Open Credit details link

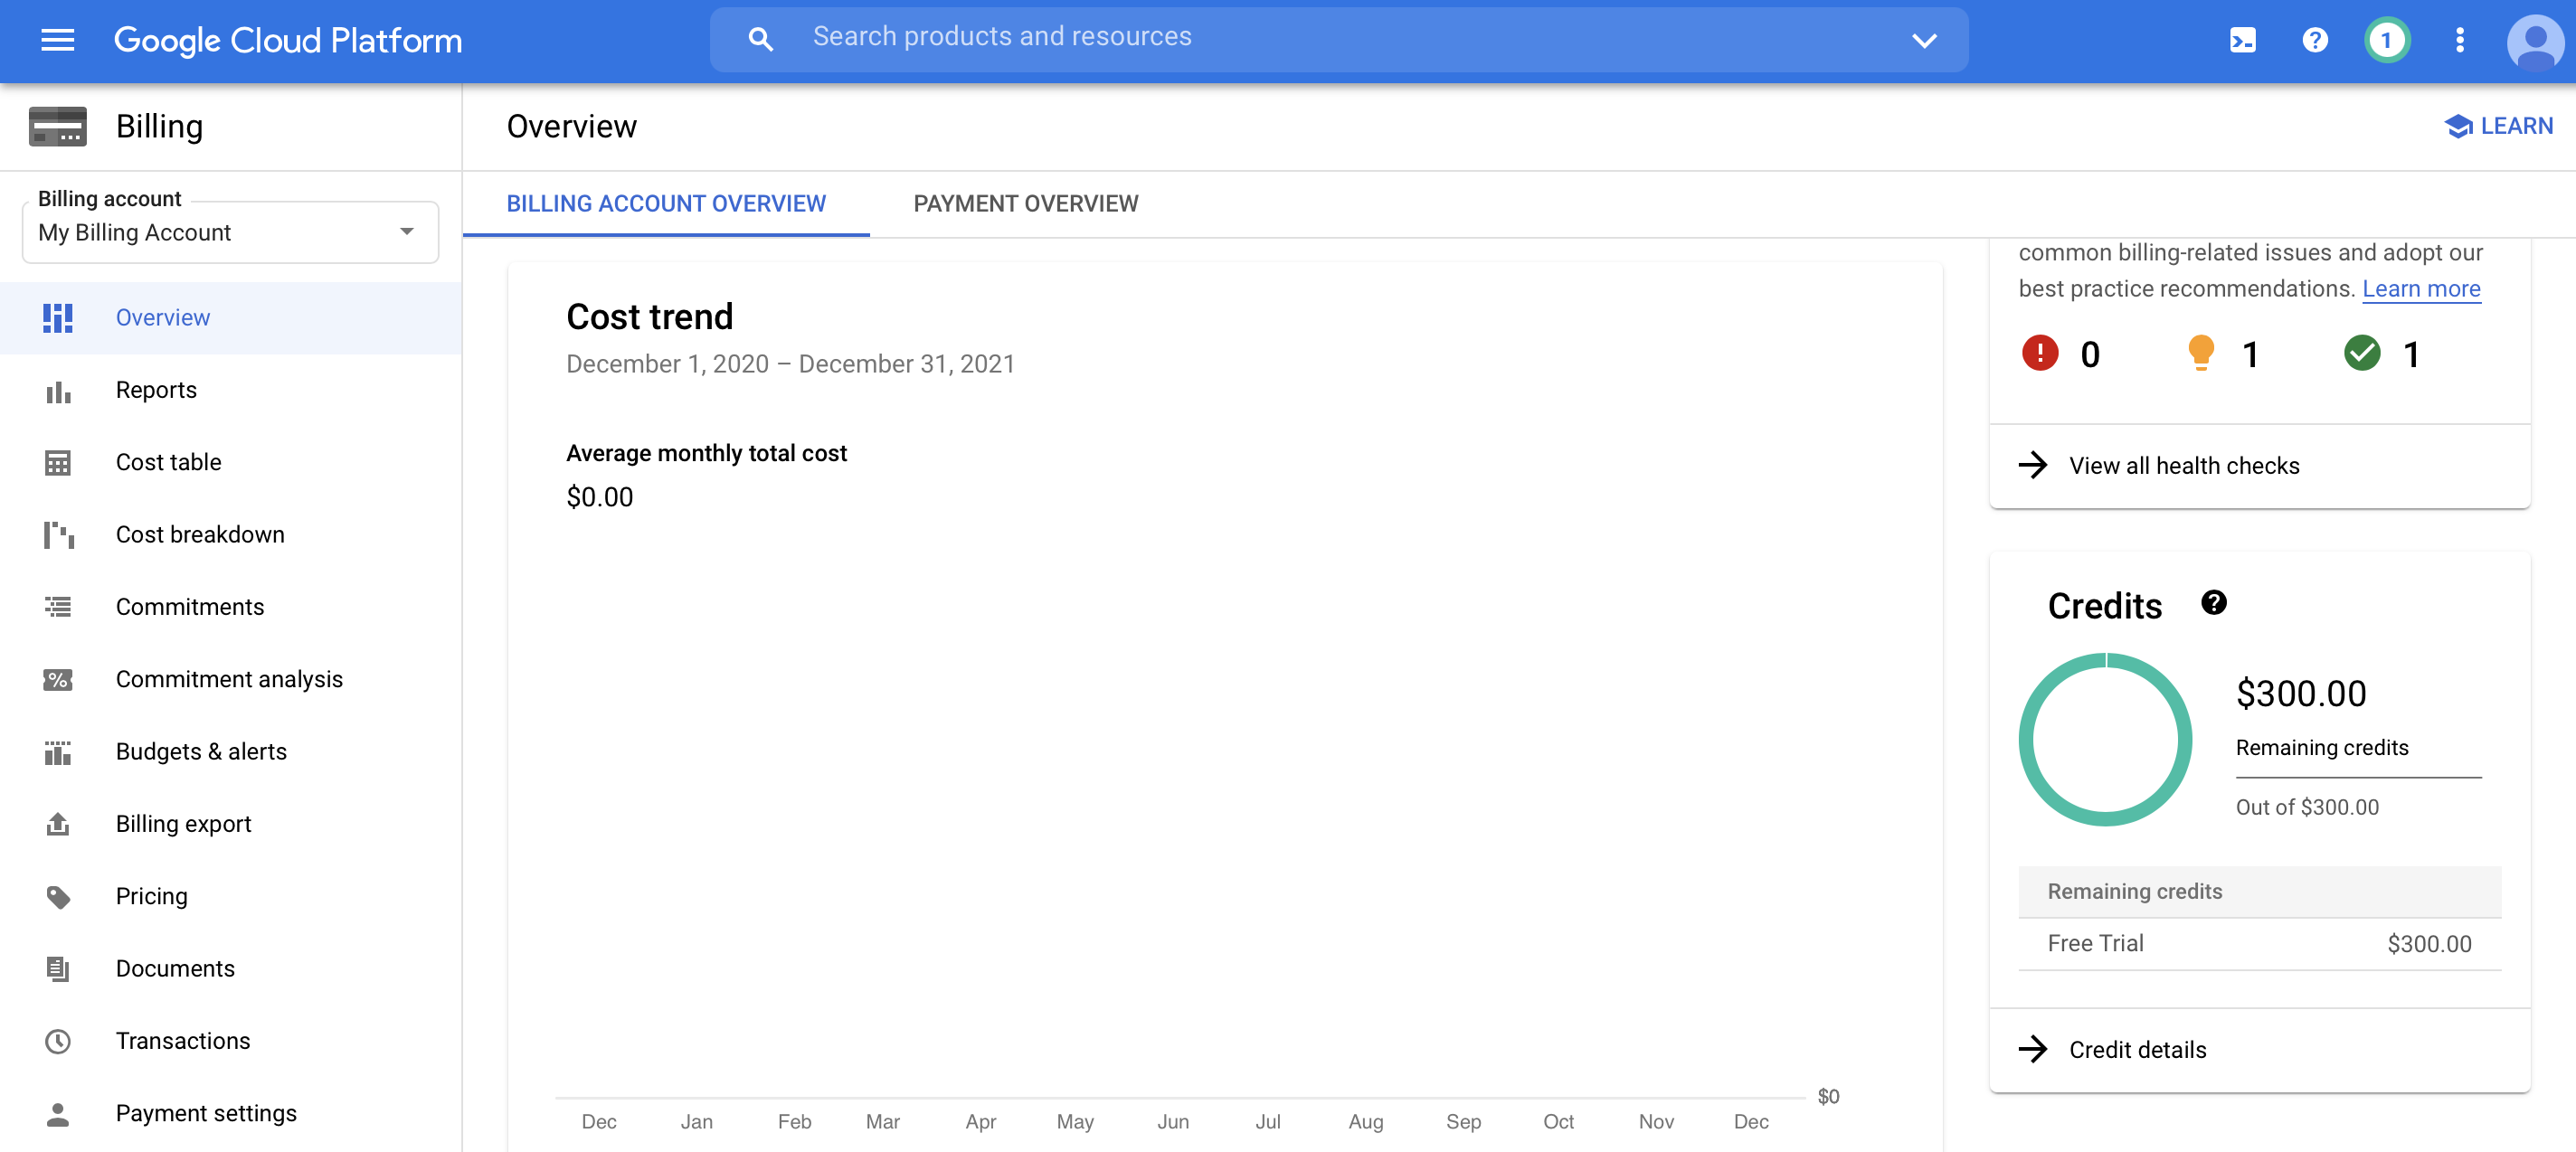2136,1050
